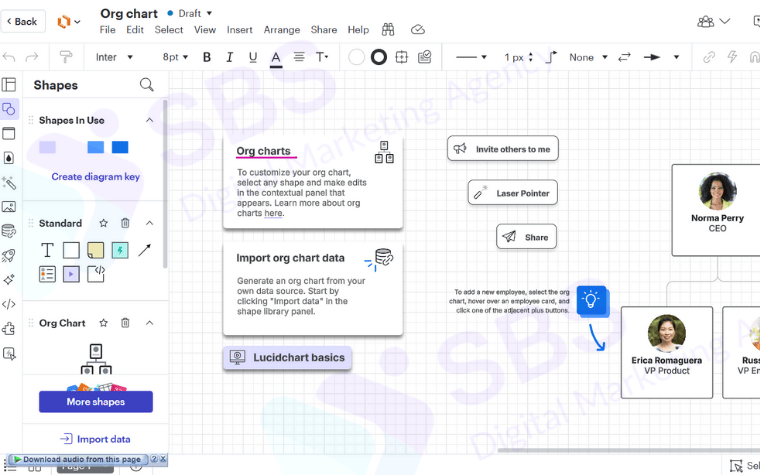Image resolution: width=760 pixels, height=475 pixels.
Task: Open the text color picker
Action: 276,58
